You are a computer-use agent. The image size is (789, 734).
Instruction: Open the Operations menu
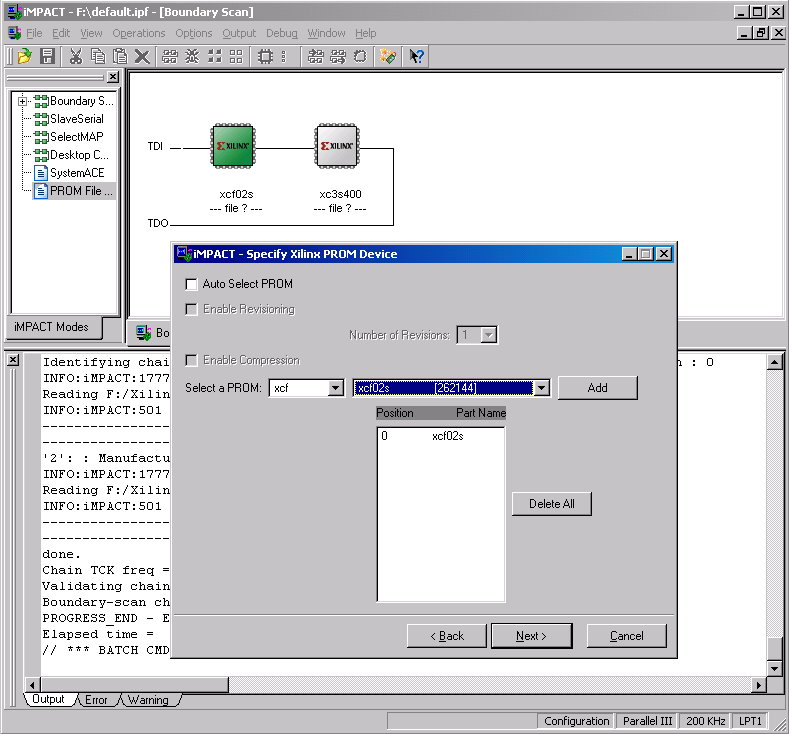point(139,33)
